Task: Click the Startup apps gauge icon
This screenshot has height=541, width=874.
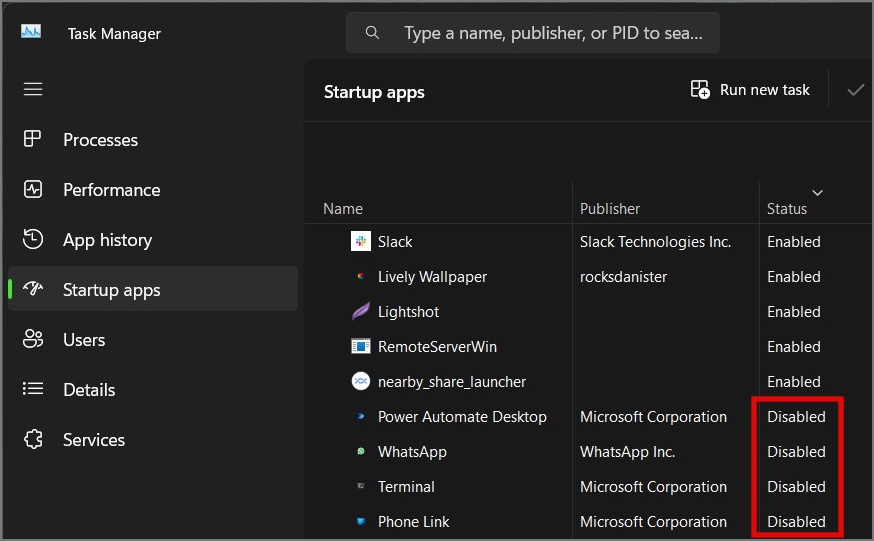Action: coord(33,289)
